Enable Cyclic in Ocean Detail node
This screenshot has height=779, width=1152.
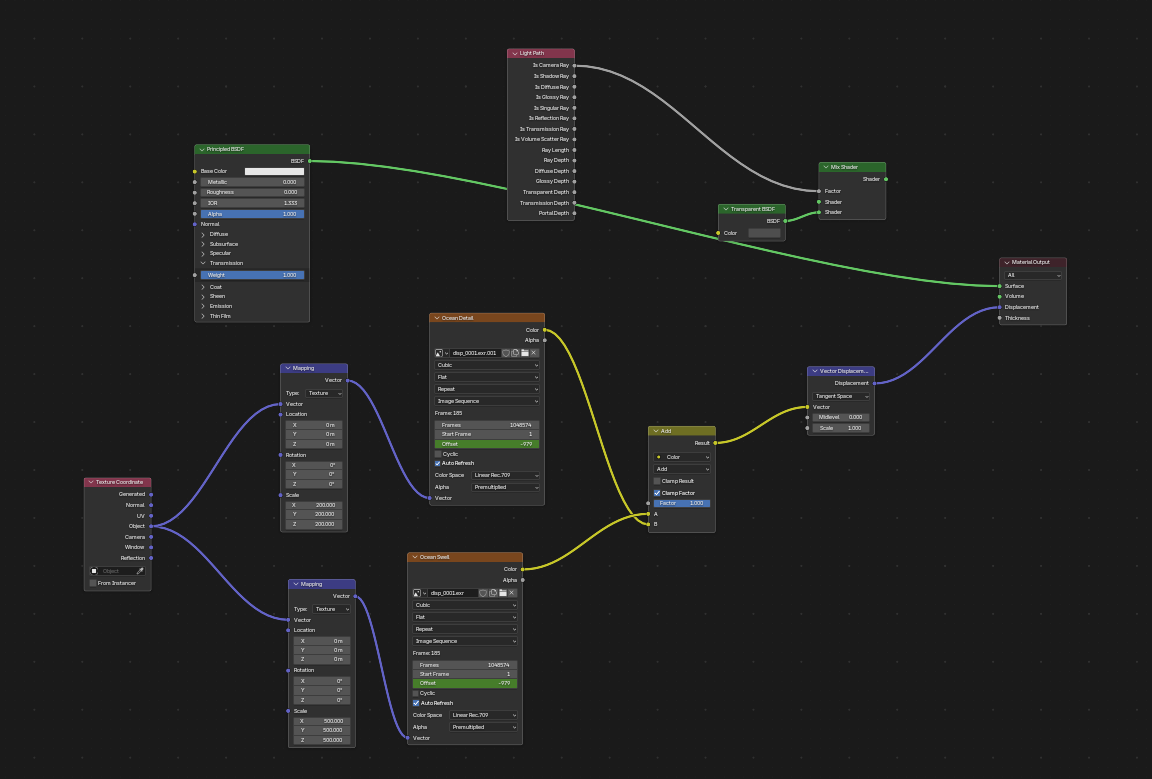(438, 454)
